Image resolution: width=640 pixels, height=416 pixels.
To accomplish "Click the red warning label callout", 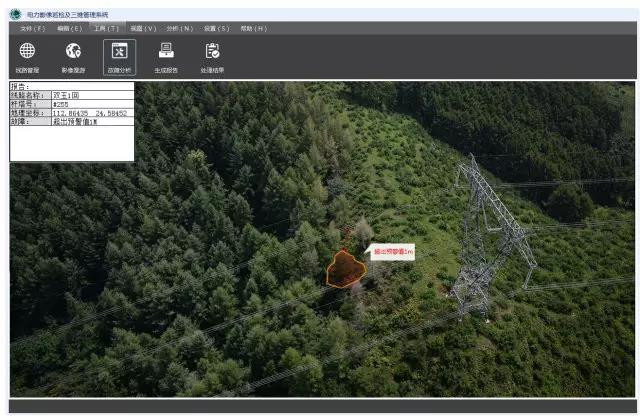I will coord(393,252).
